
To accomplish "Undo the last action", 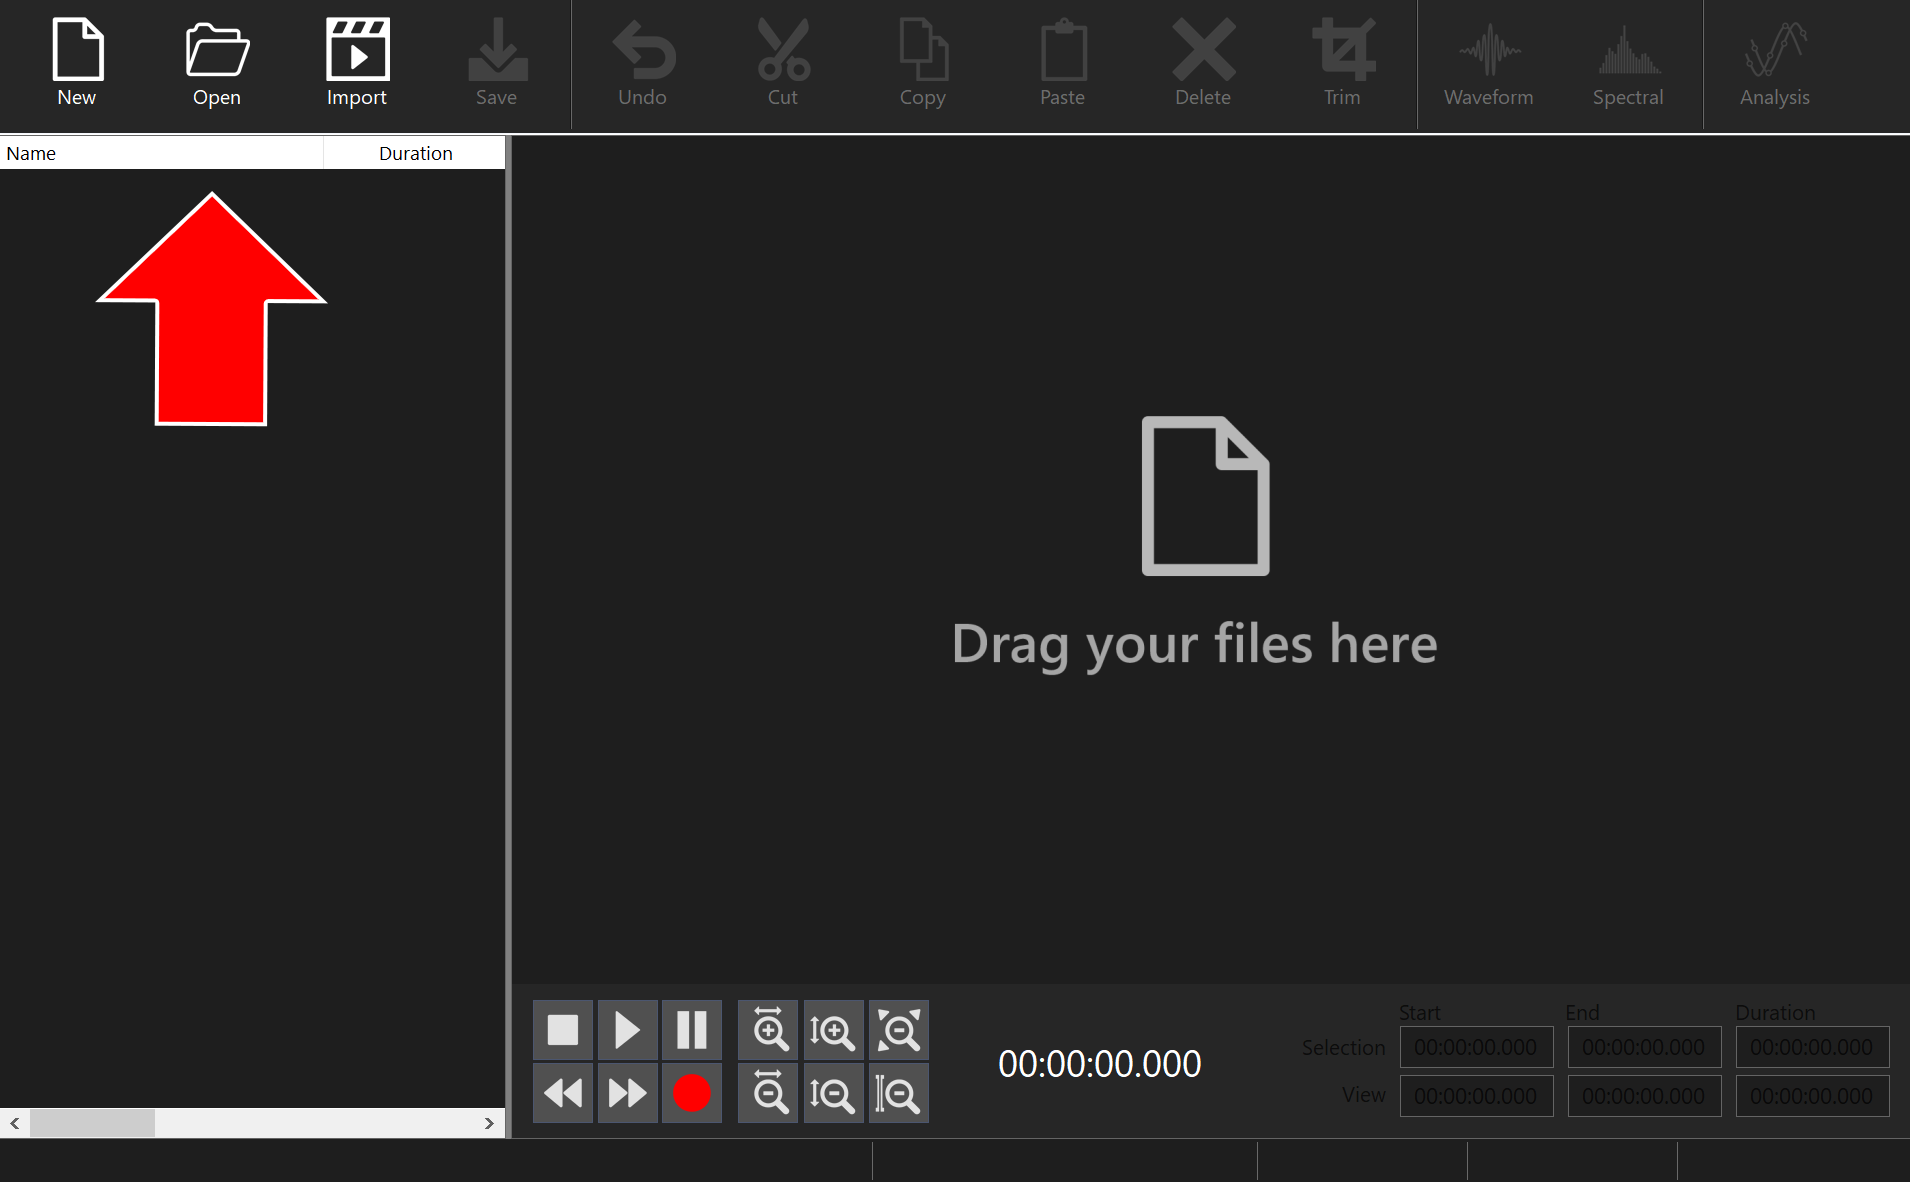I will click(x=643, y=63).
